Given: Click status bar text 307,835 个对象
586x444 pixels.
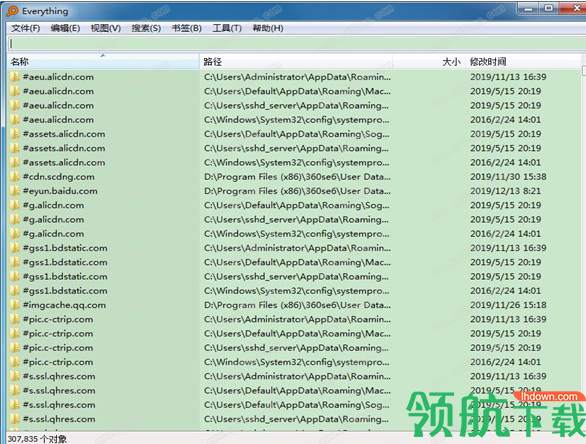Looking at the screenshot, I should pos(37,439).
